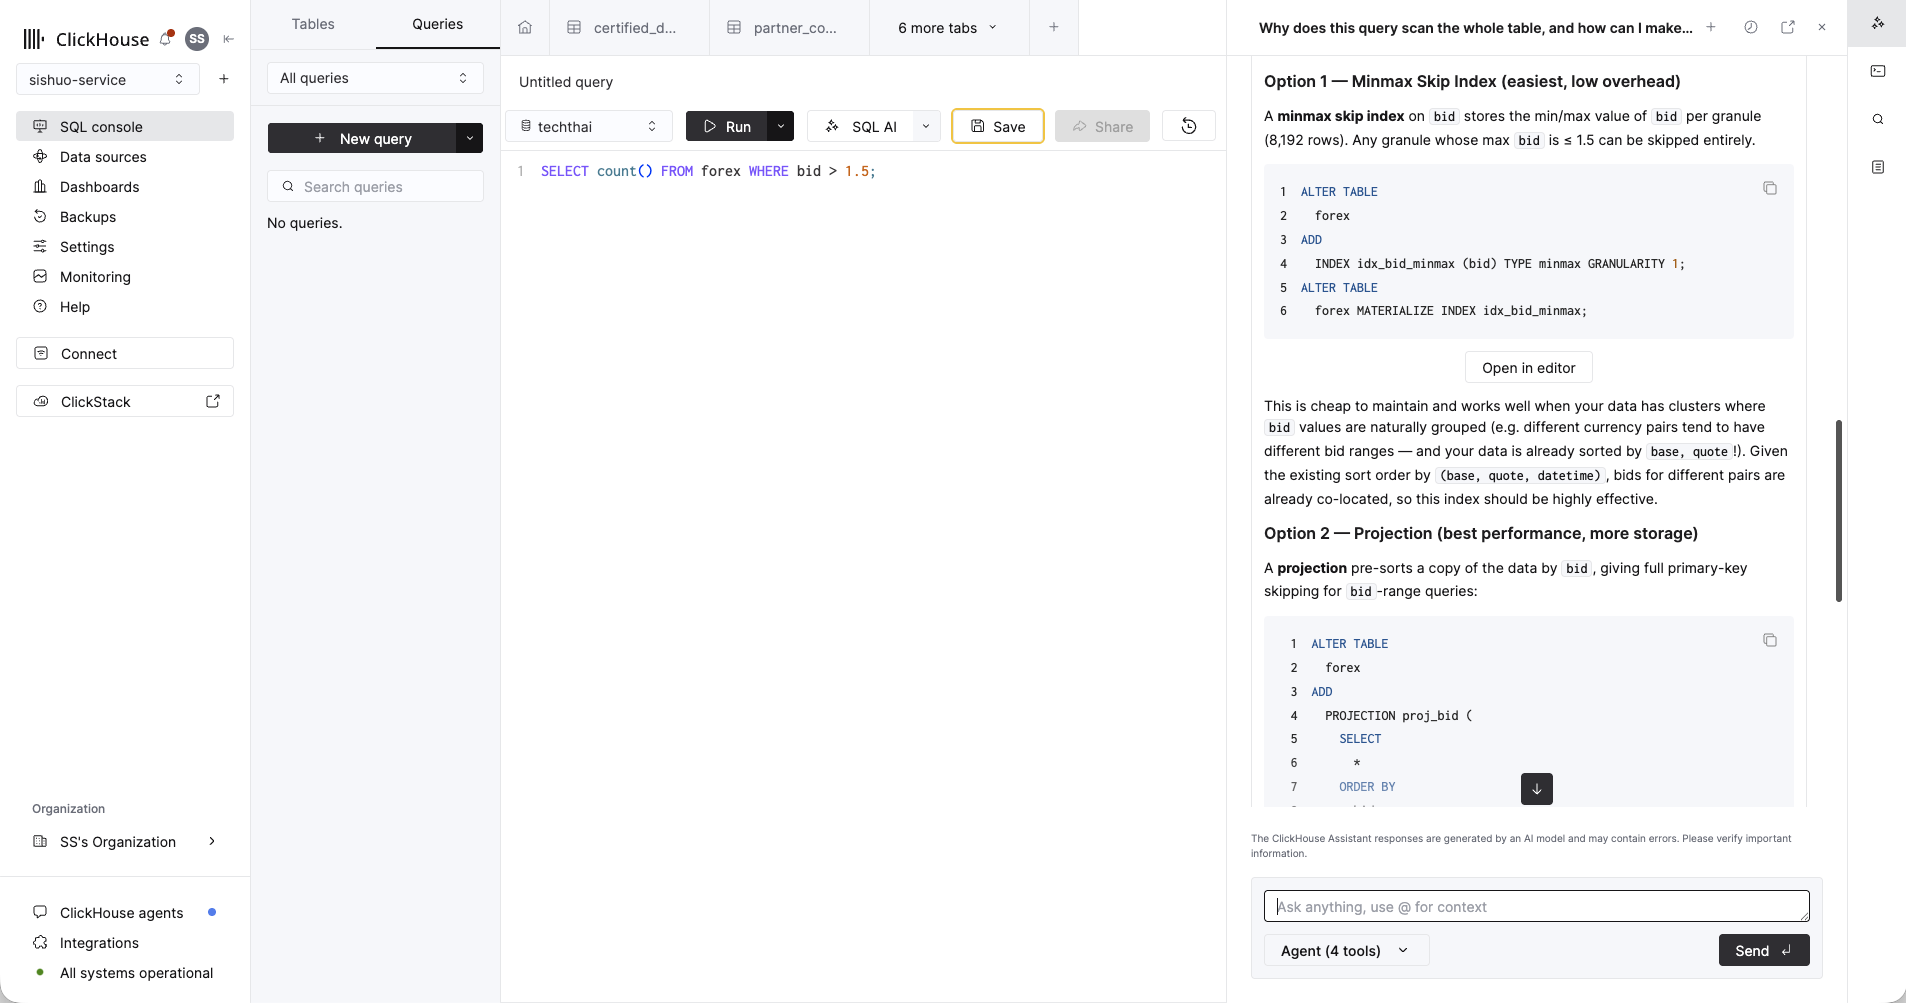Focus the Search queries field
The width and height of the screenshot is (1906, 1003).
(375, 186)
